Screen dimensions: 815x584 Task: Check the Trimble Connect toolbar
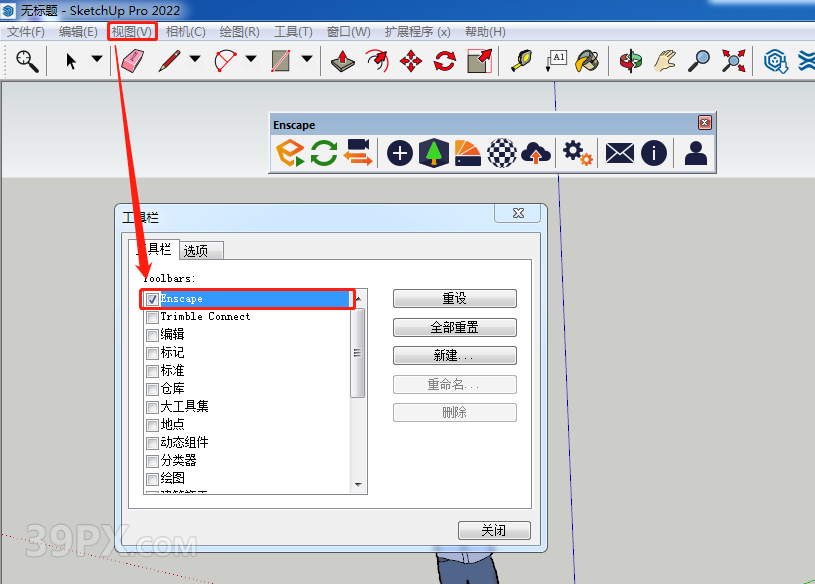point(152,317)
